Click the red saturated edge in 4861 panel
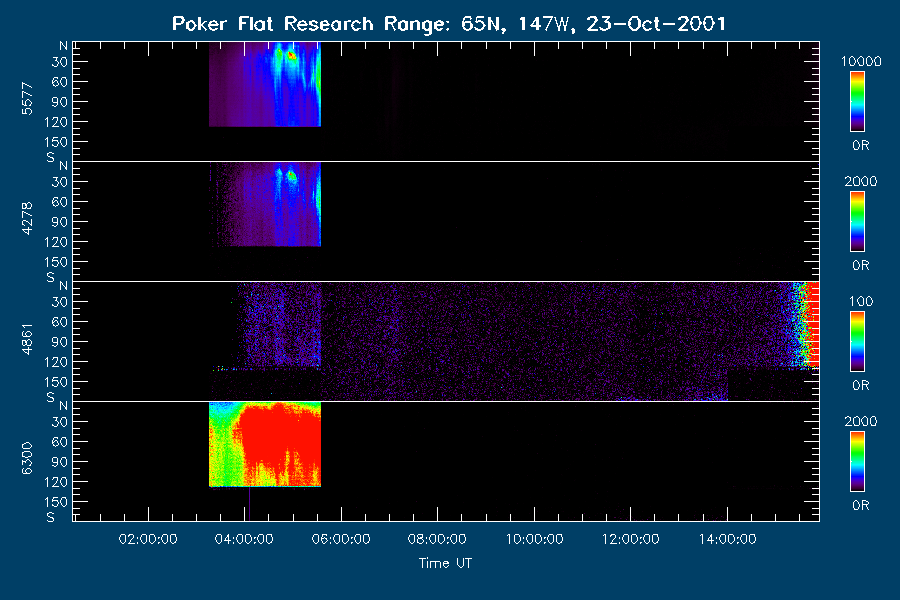Viewport: 900px width, 600px height. click(x=813, y=323)
